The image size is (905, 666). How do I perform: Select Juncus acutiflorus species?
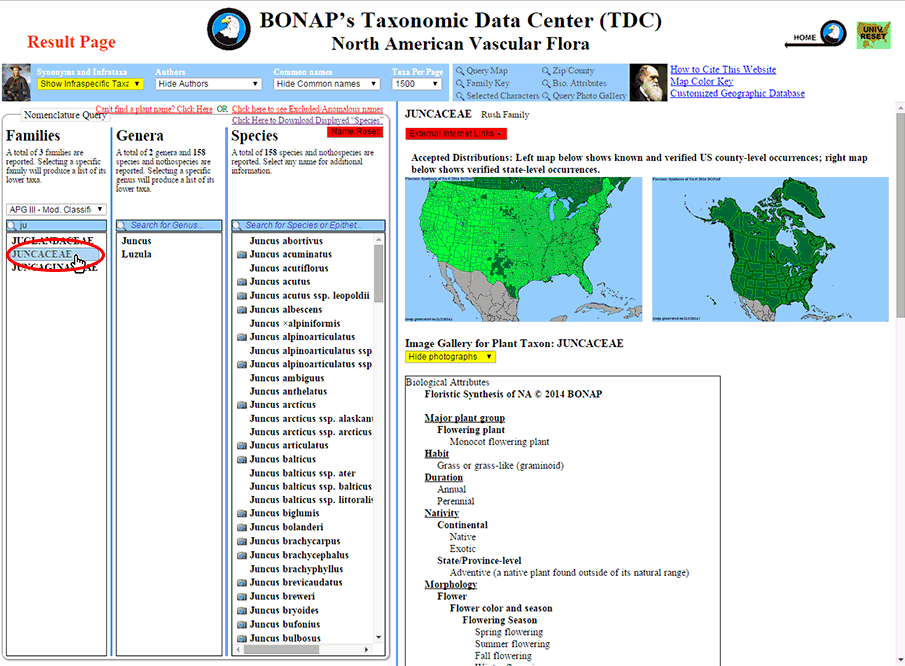pyautogui.click(x=289, y=268)
